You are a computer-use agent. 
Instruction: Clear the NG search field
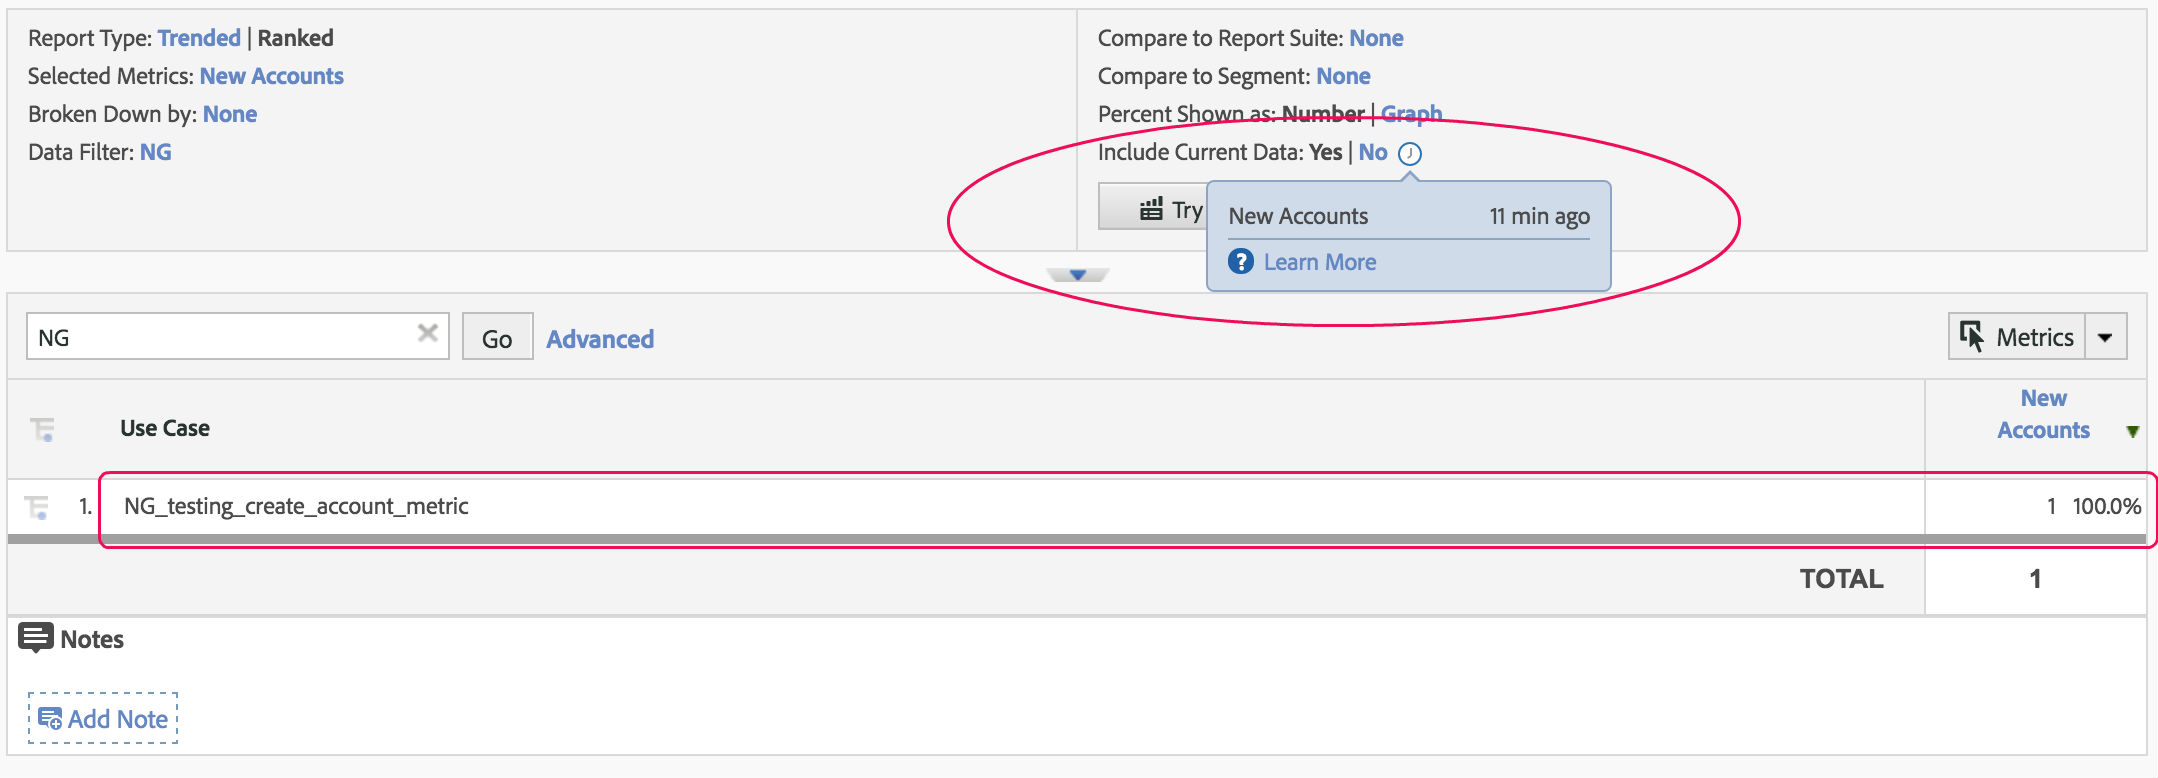coord(427,333)
